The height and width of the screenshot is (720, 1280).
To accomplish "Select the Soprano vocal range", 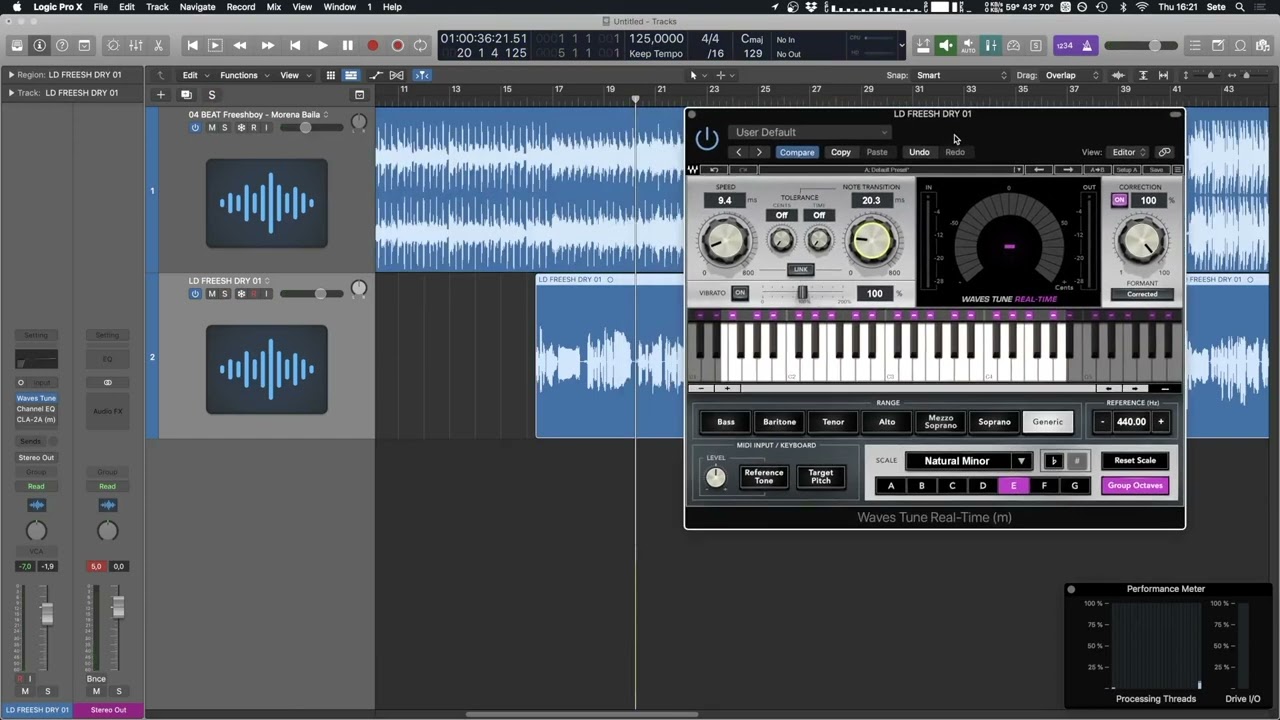I will pos(994,422).
